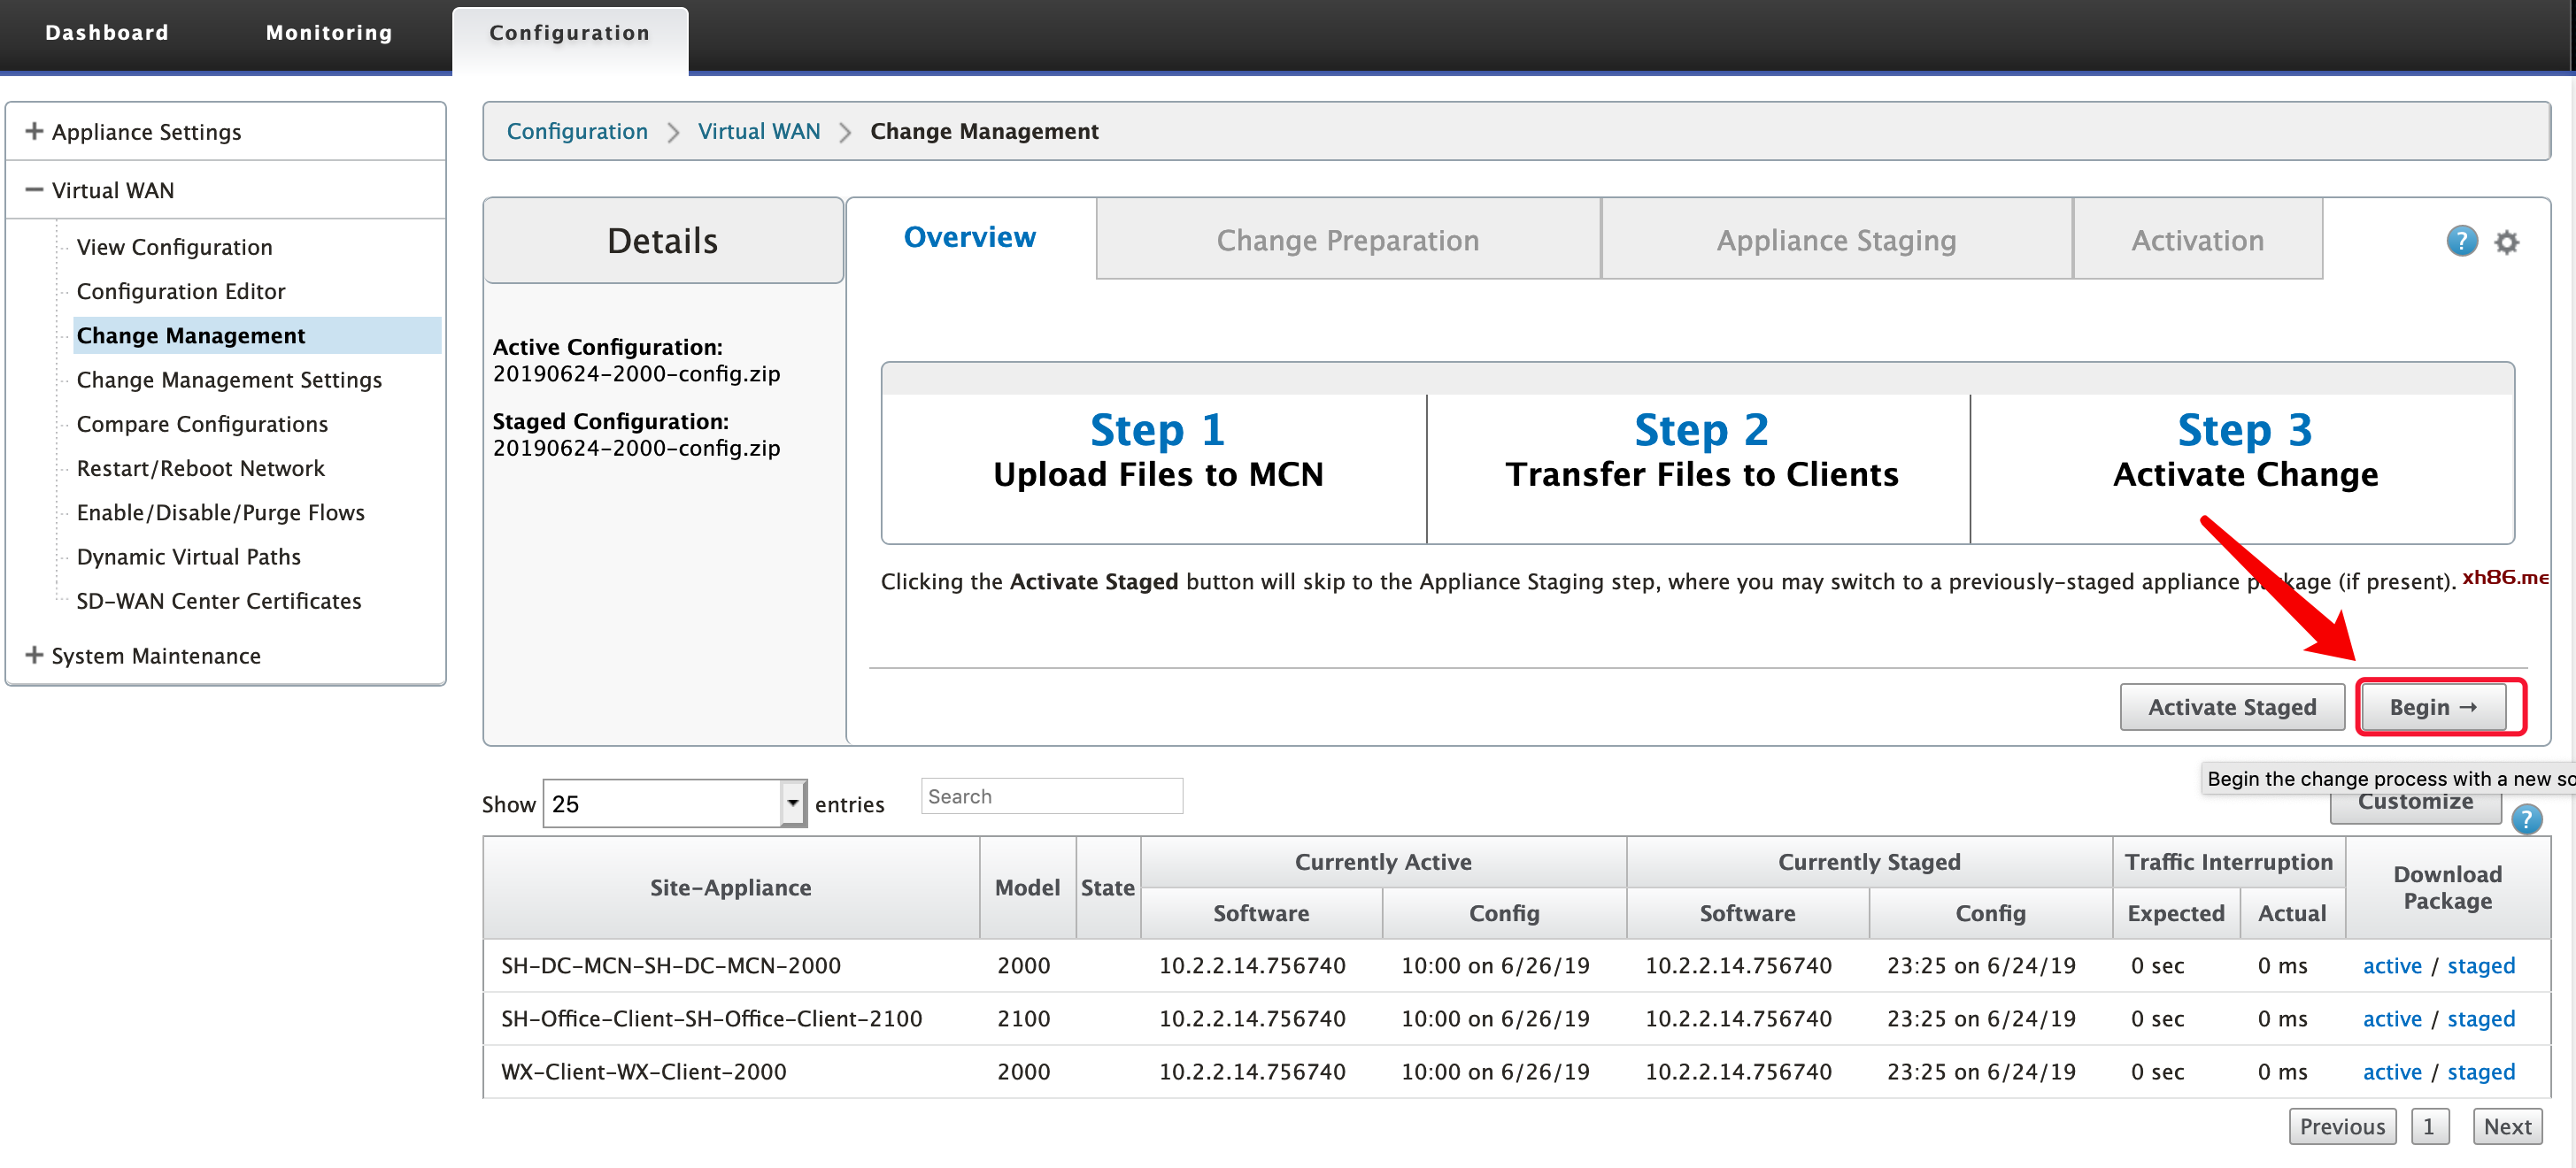Screen dimensions: 2576x1168
Task: Sort by State column header
Action: coord(1107,887)
